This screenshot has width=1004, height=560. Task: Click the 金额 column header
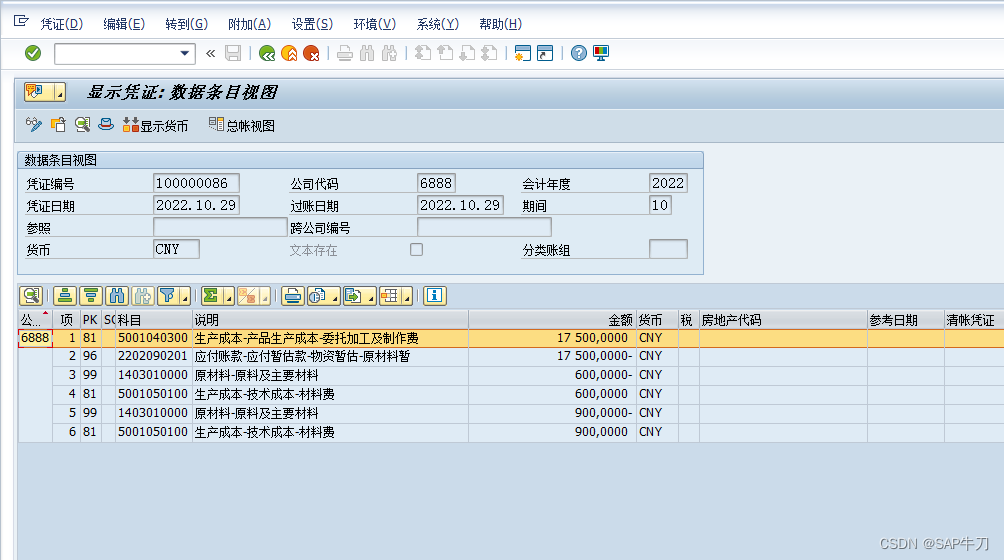(552, 320)
